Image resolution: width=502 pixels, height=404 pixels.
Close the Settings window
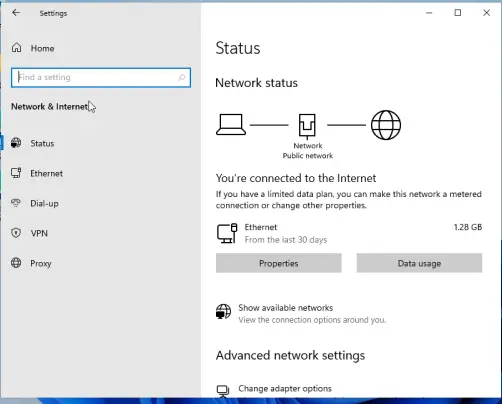[x=486, y=13]
